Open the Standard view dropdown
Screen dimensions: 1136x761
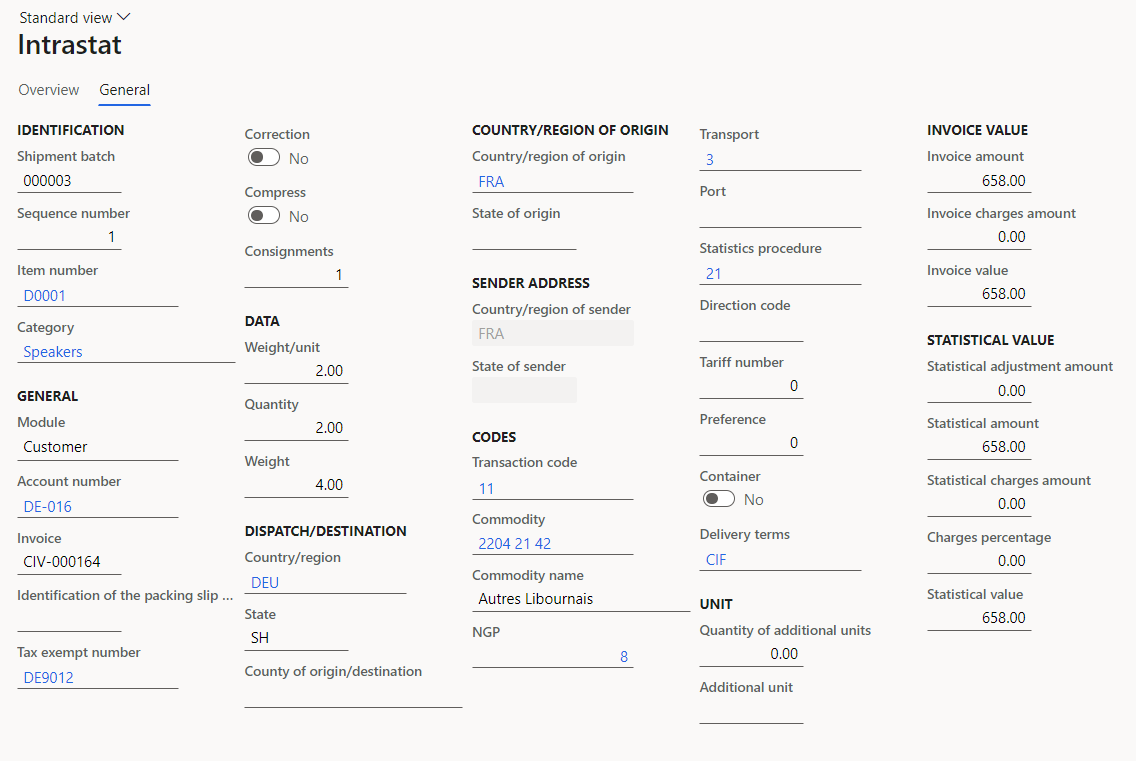(74, 17)
